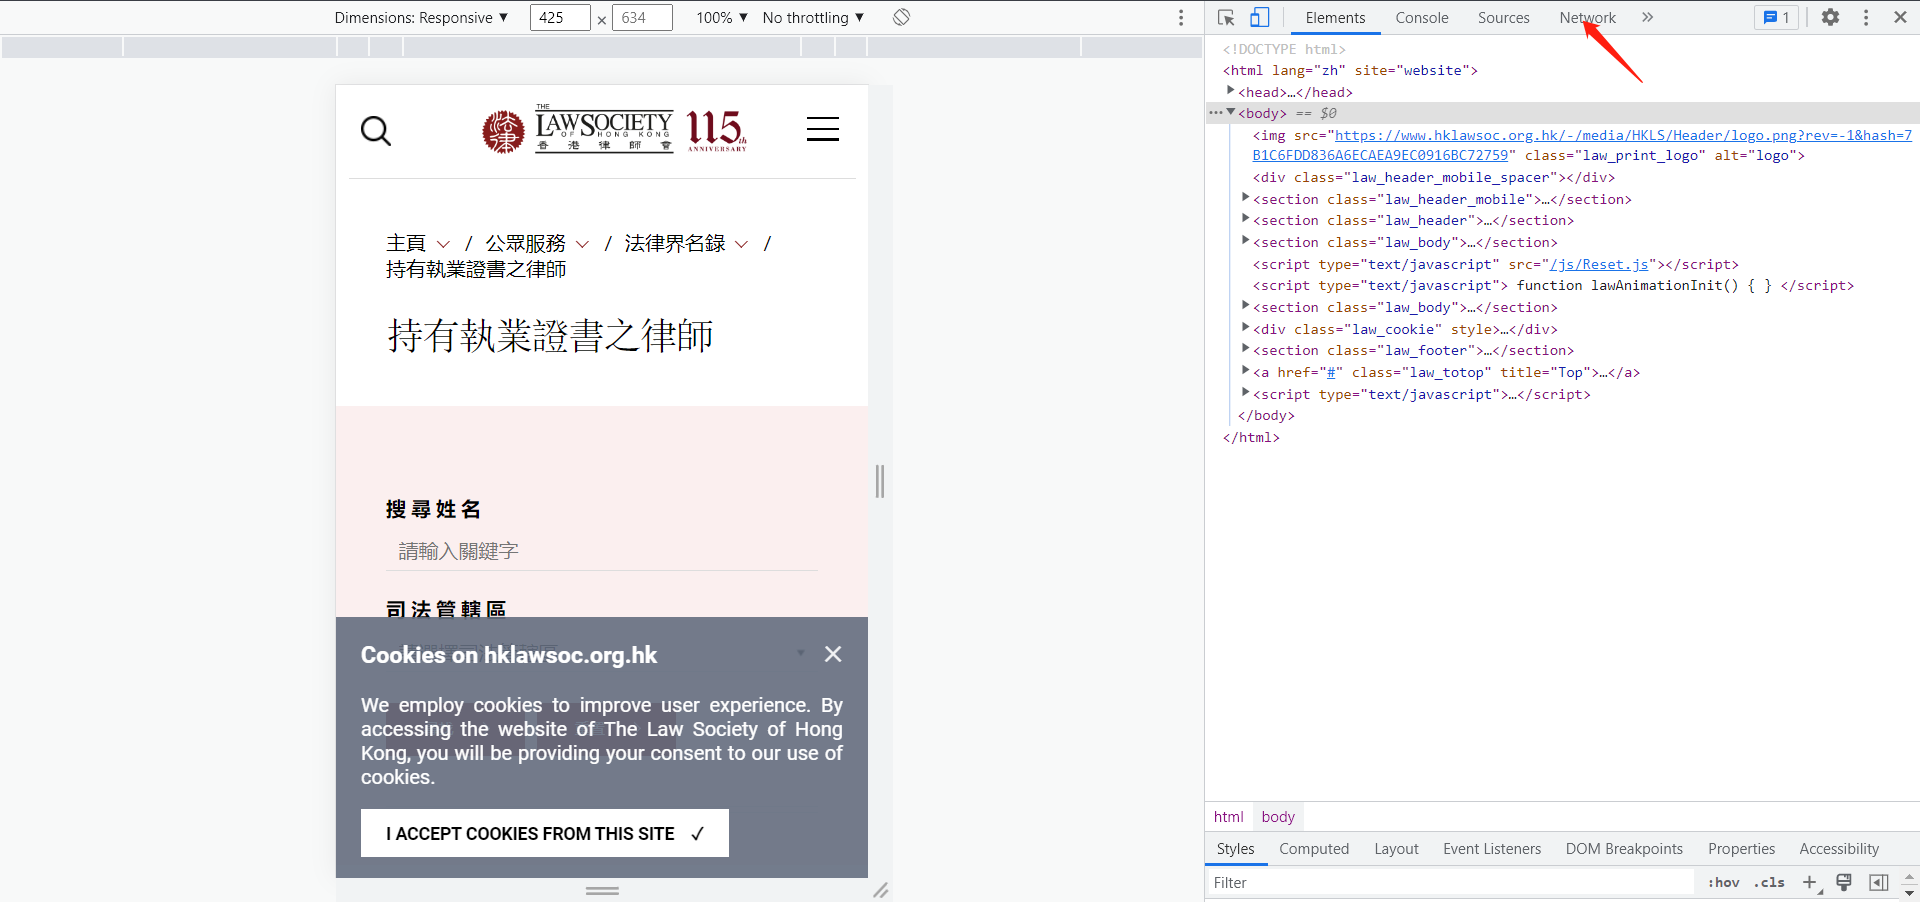Switch to the Elements tab
The width and height of the screenshot is (1920, 902).
tap(1335, 18)
